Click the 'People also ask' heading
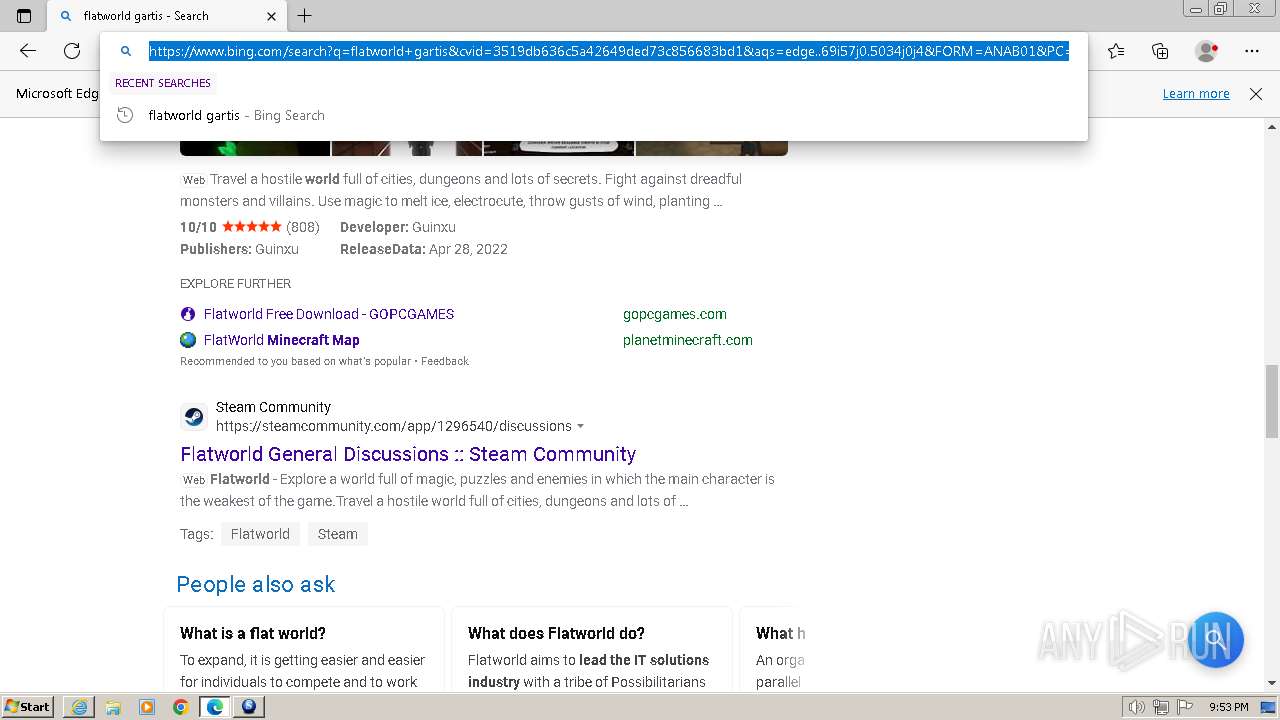 tap(256, 584)
